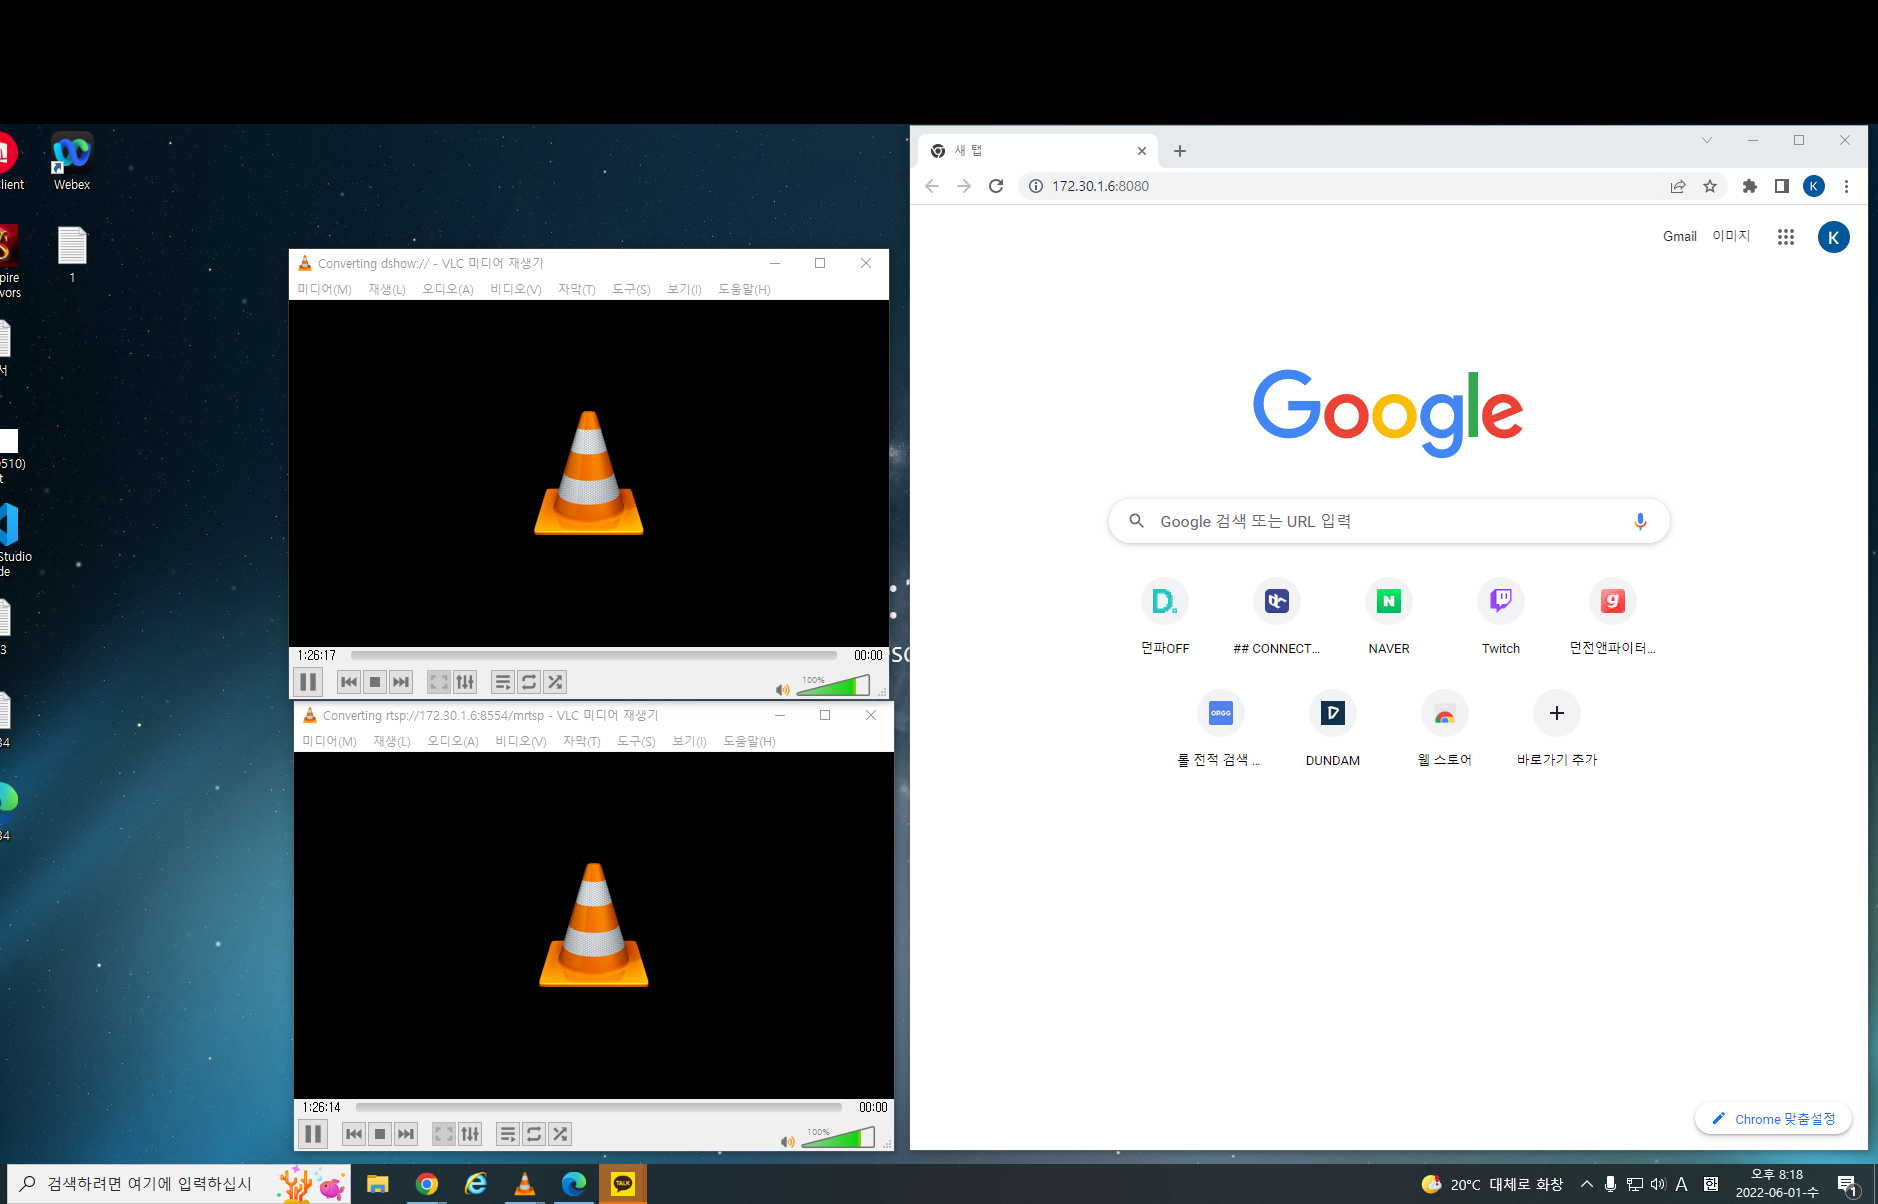Click Chrome 맞춤설정 button
Screen dimensions: 1878x1204
(1773, 1119)
